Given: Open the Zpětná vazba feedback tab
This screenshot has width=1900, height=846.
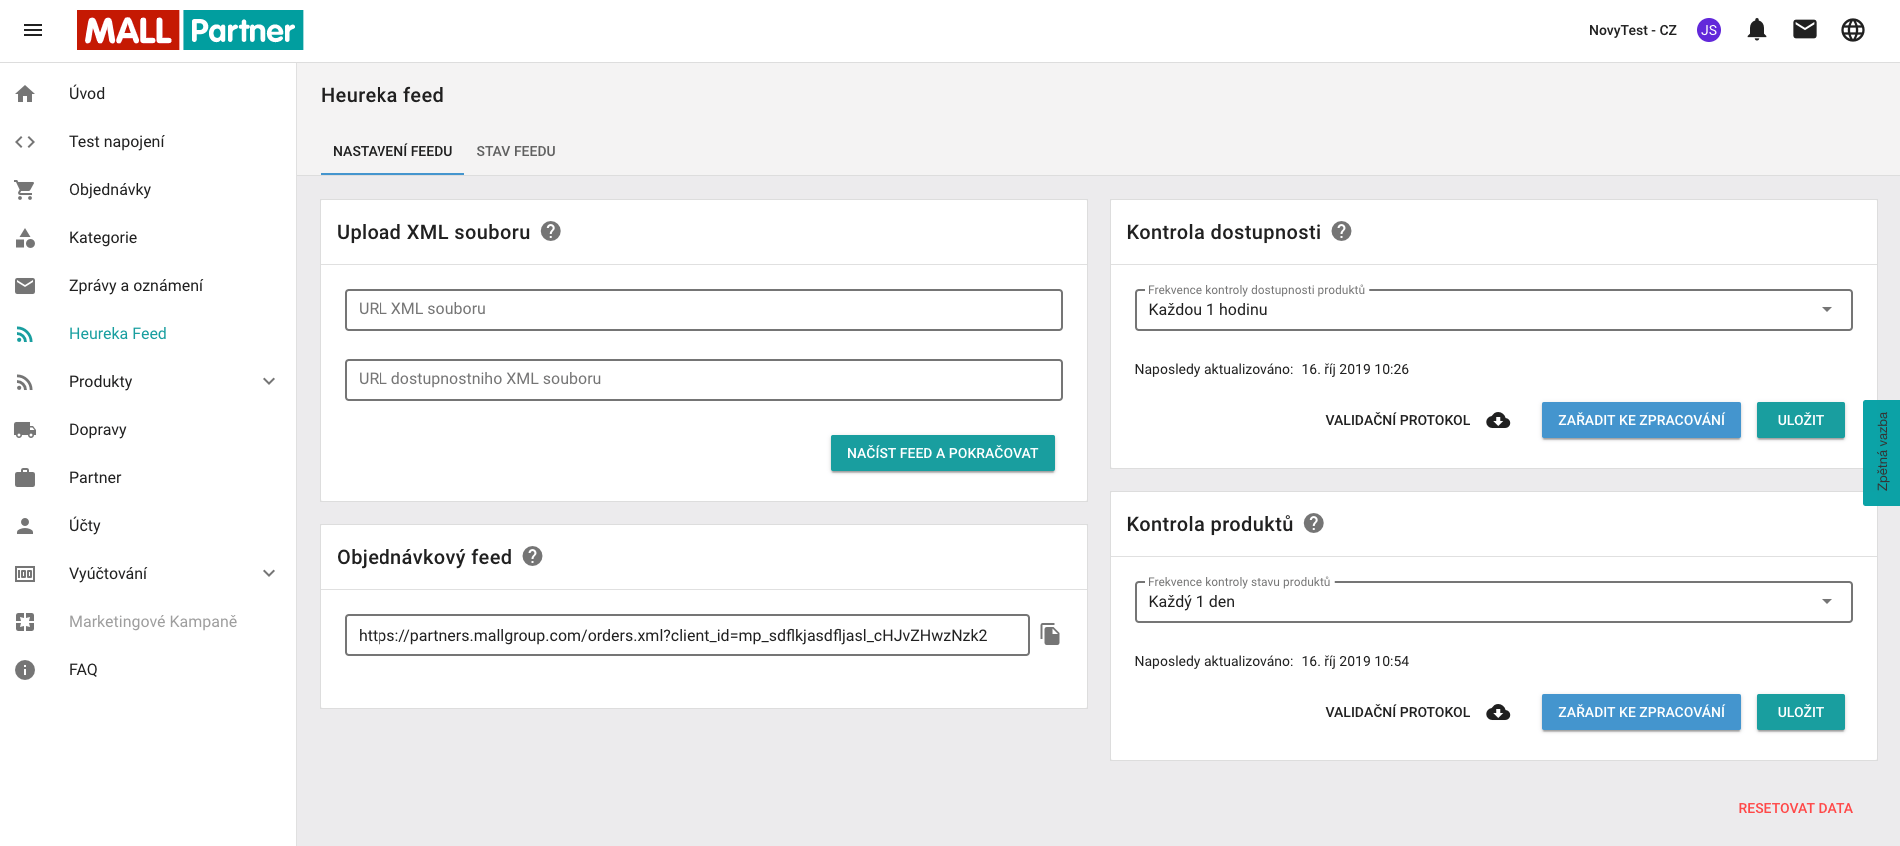Looking at the screenshot, I should [1882, 452].
